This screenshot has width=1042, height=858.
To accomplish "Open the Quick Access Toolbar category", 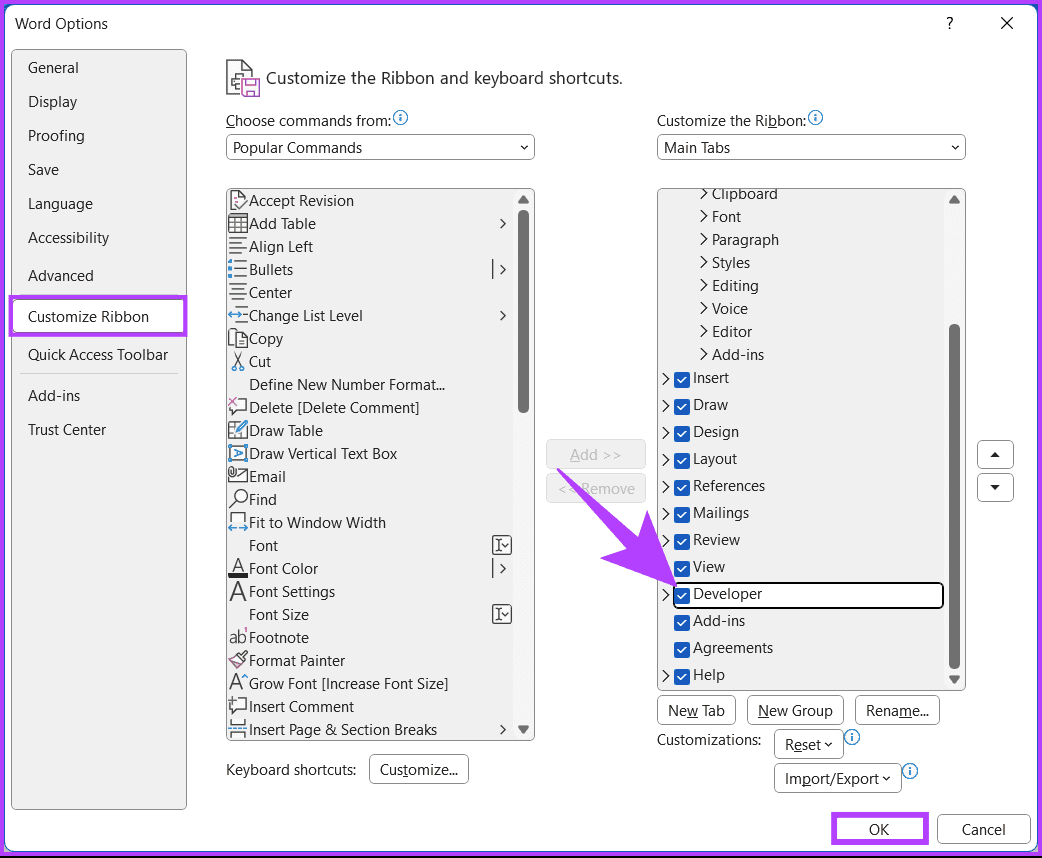I will tap(98, 355).
